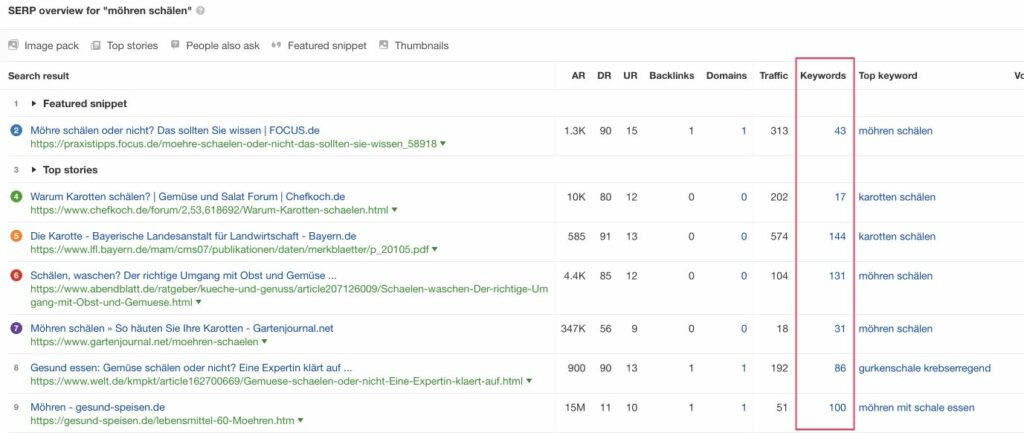Expand the Featured snippet row
Viewport: 1024px width, 433px height.
point(35,103)
